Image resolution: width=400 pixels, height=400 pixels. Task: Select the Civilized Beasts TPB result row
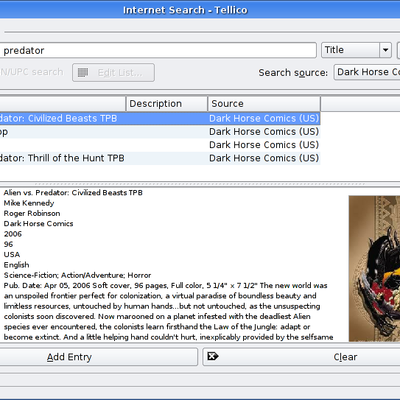click(x=160, y=118)
